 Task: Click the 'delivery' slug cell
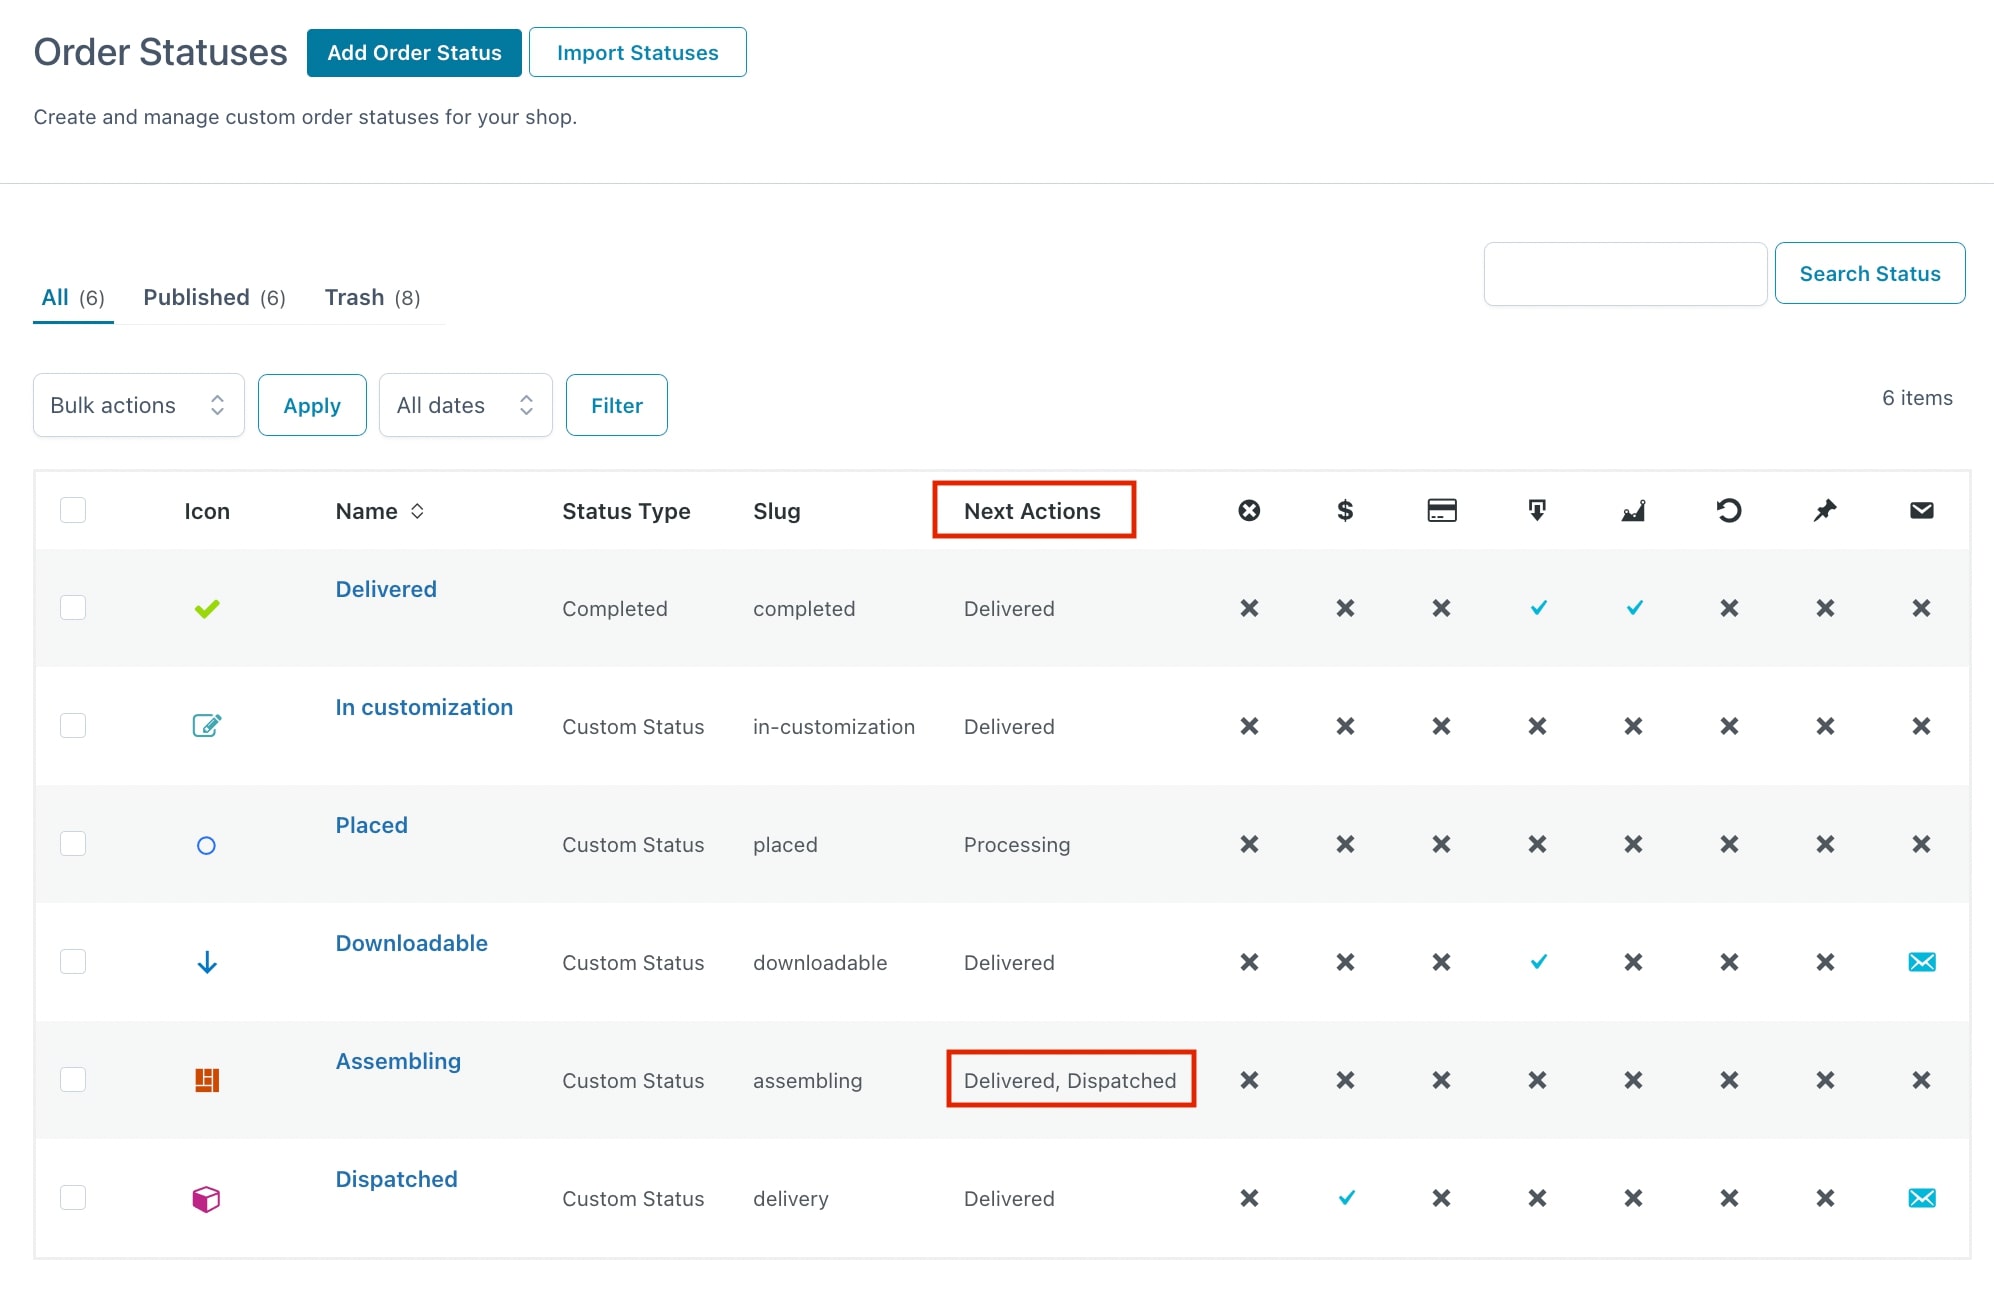pos(791,1199)
